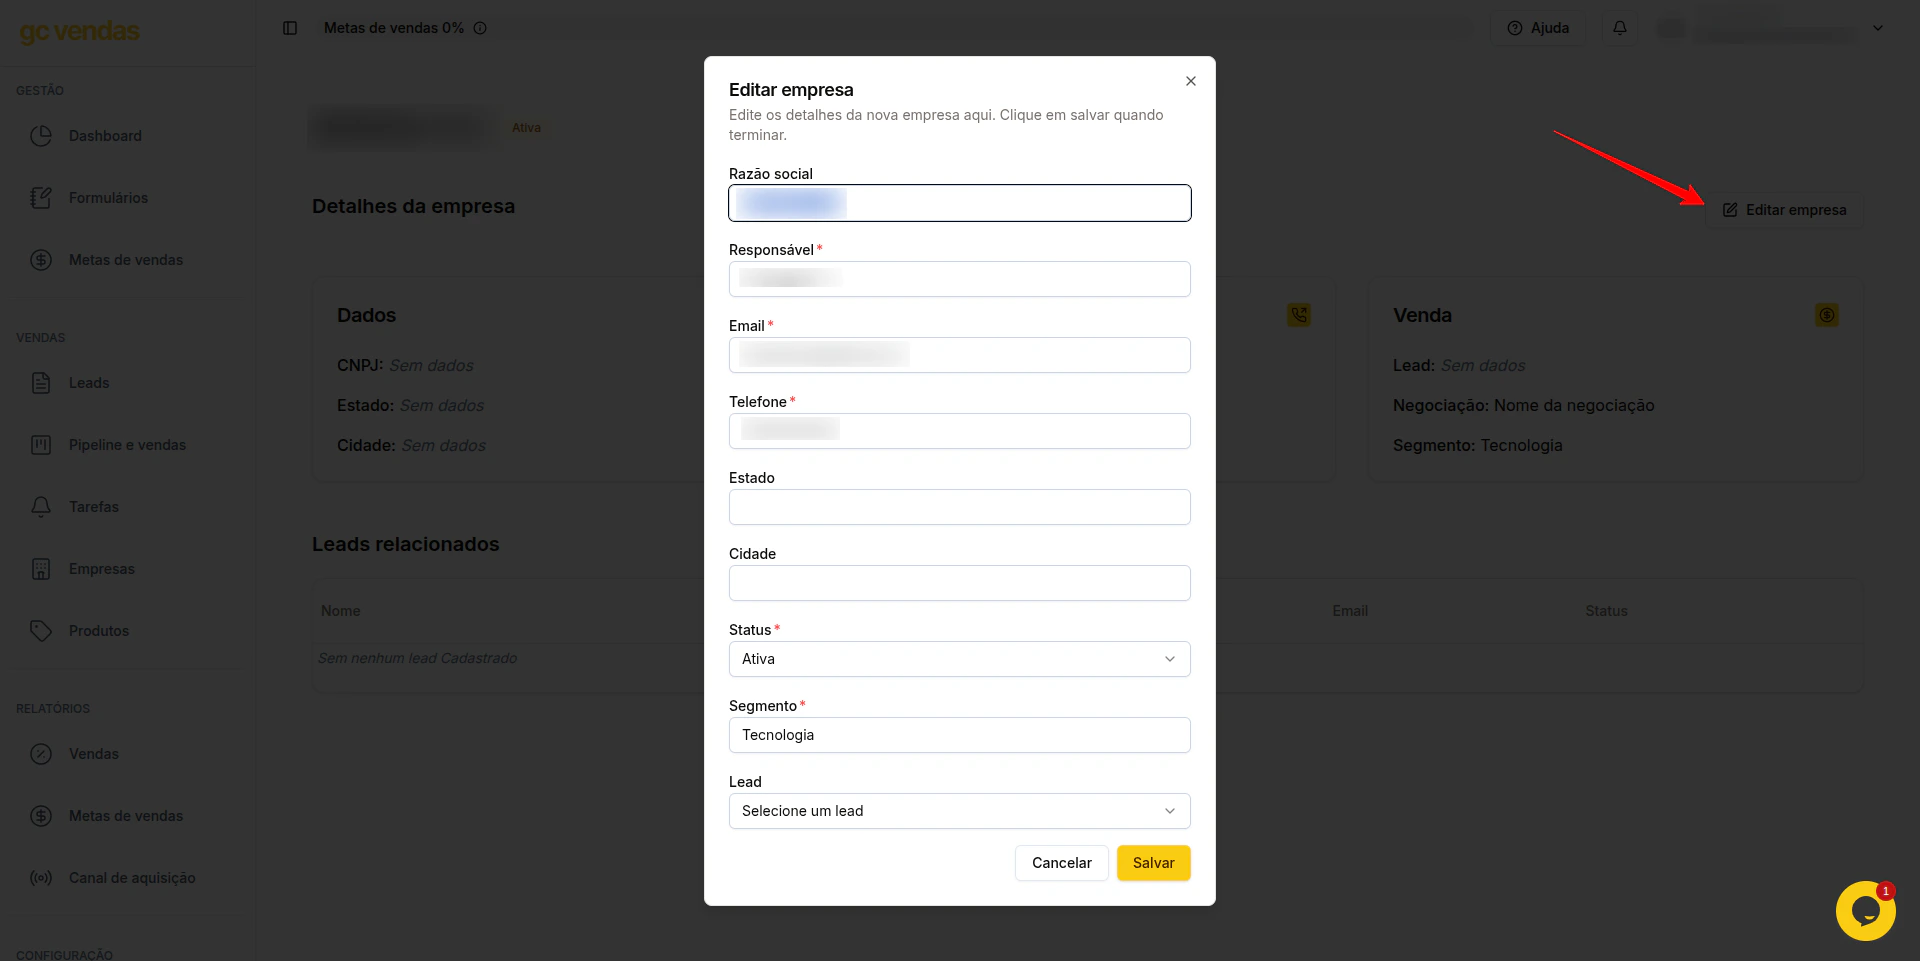Click into the Cidade text field
1920x961 pixels.
(x=960, y=583)
